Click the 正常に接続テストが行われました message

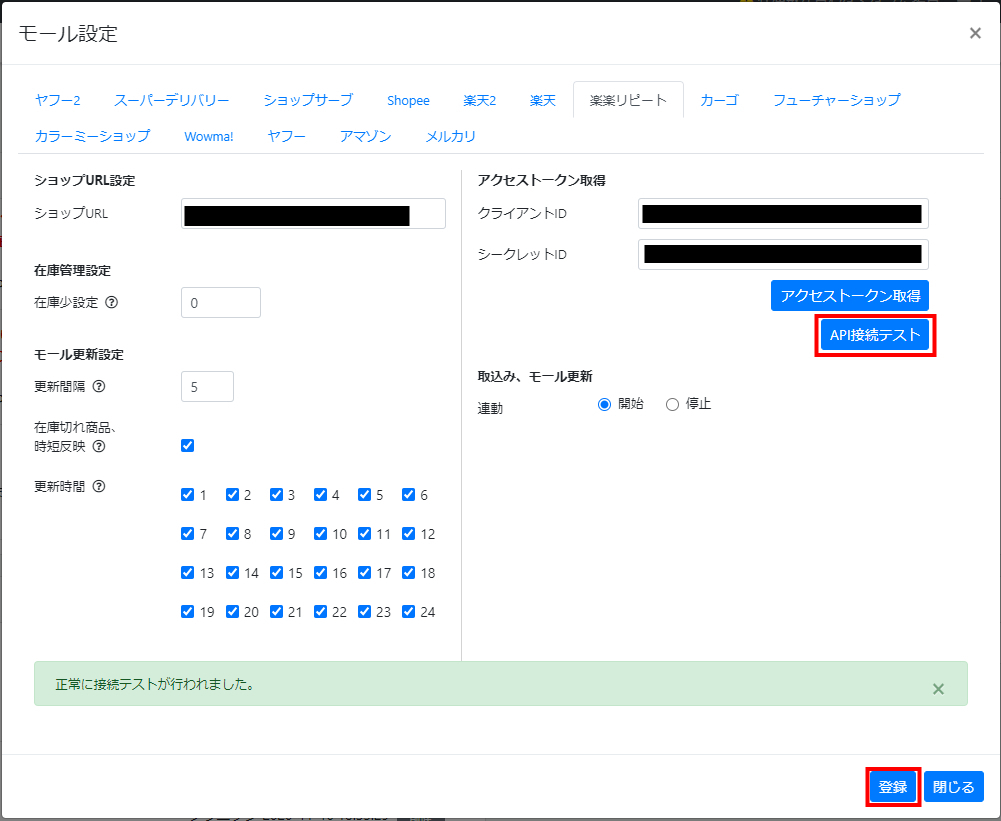coord(156,684)
